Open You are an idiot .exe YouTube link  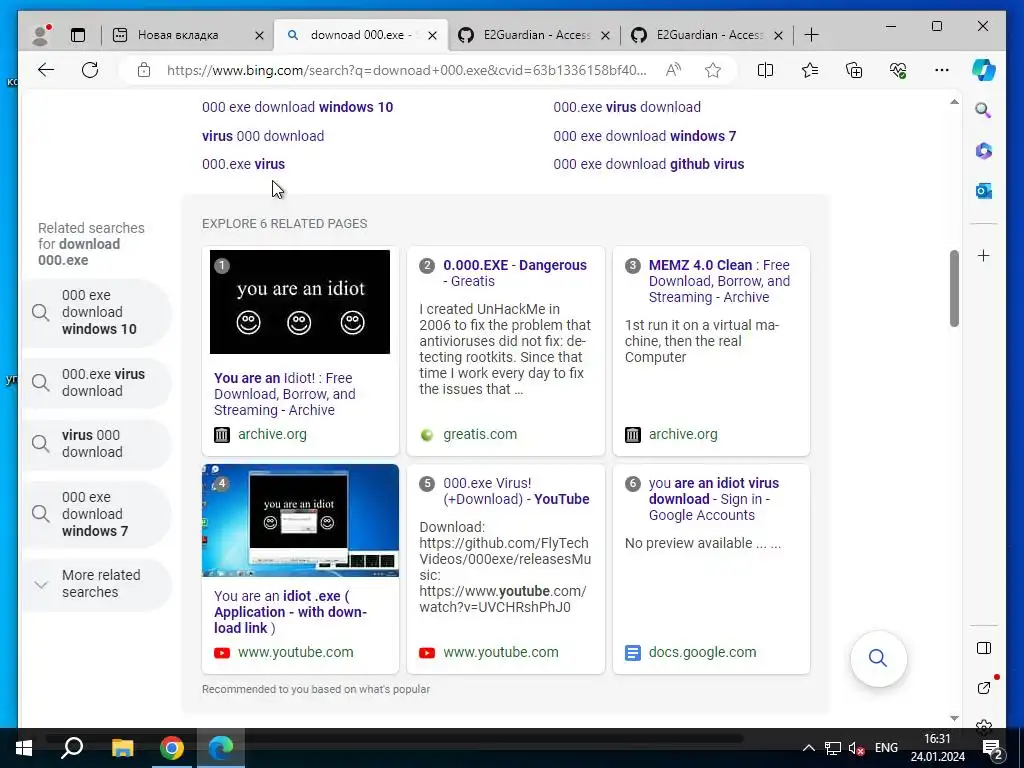tap(290, 612)
